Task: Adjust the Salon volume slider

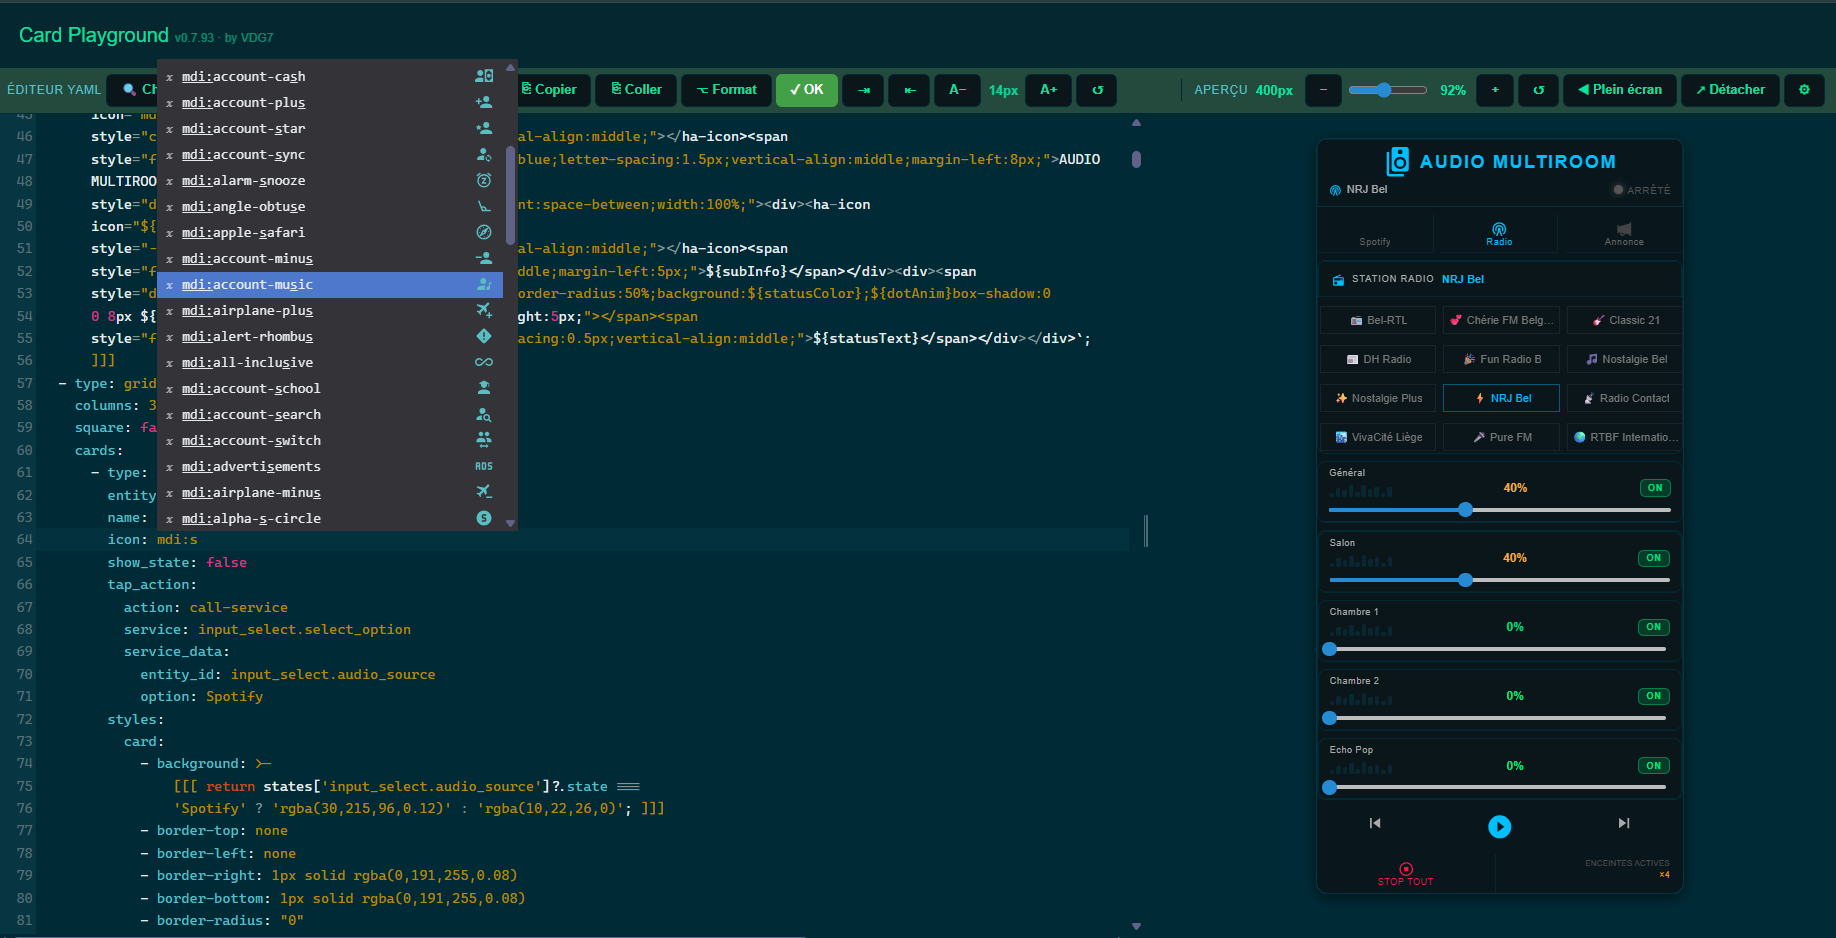Action: (x=1465, y=580)
